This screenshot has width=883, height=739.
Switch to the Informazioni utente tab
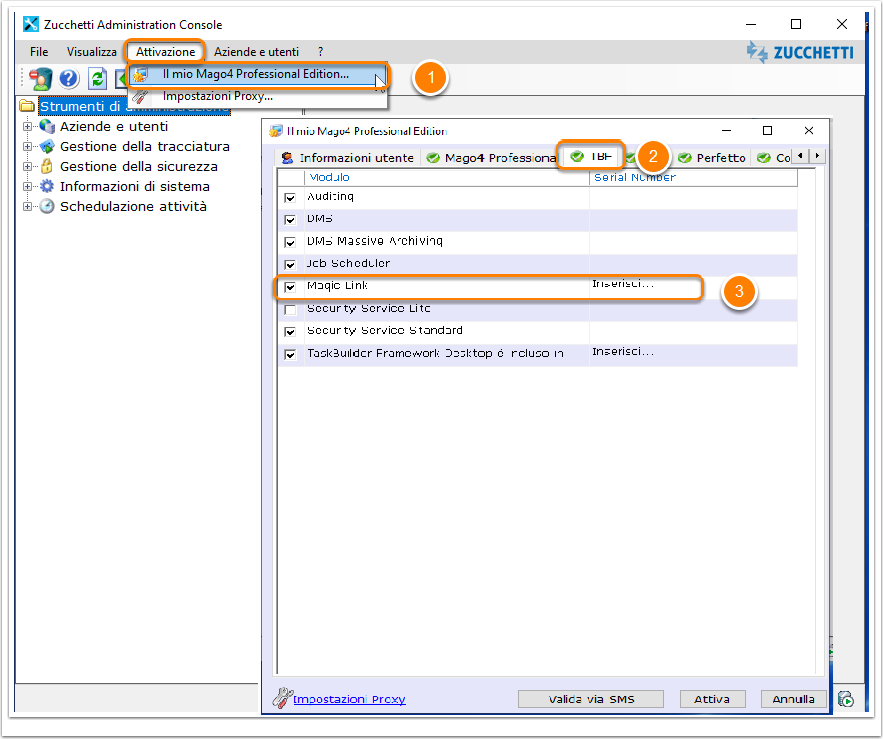(x=349, y=158)
